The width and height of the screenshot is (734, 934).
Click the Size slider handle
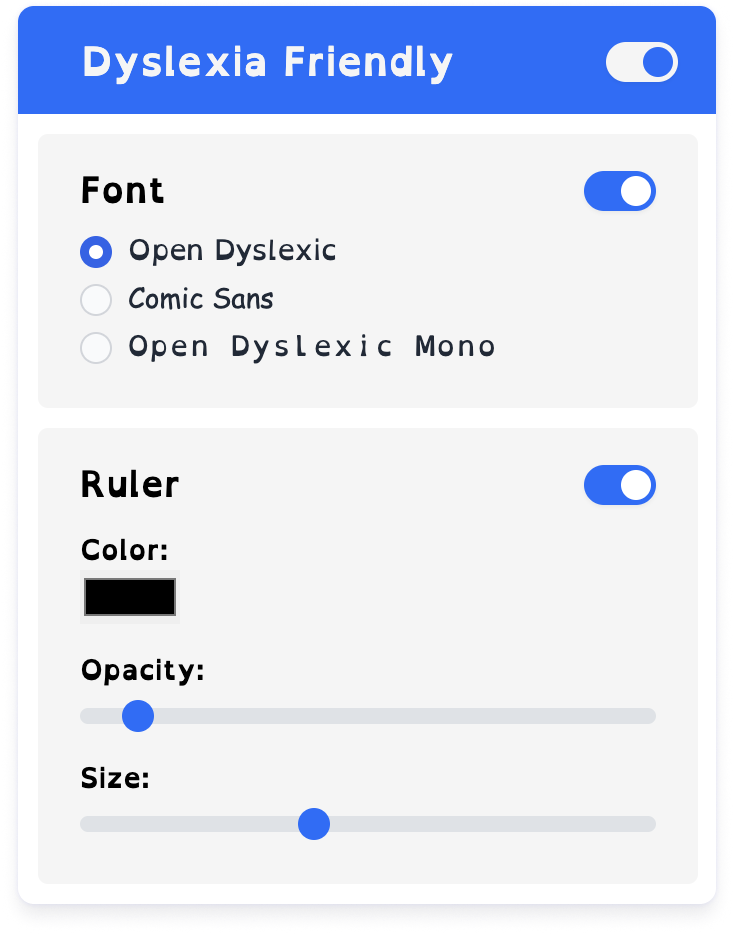(x=314, y=824)
